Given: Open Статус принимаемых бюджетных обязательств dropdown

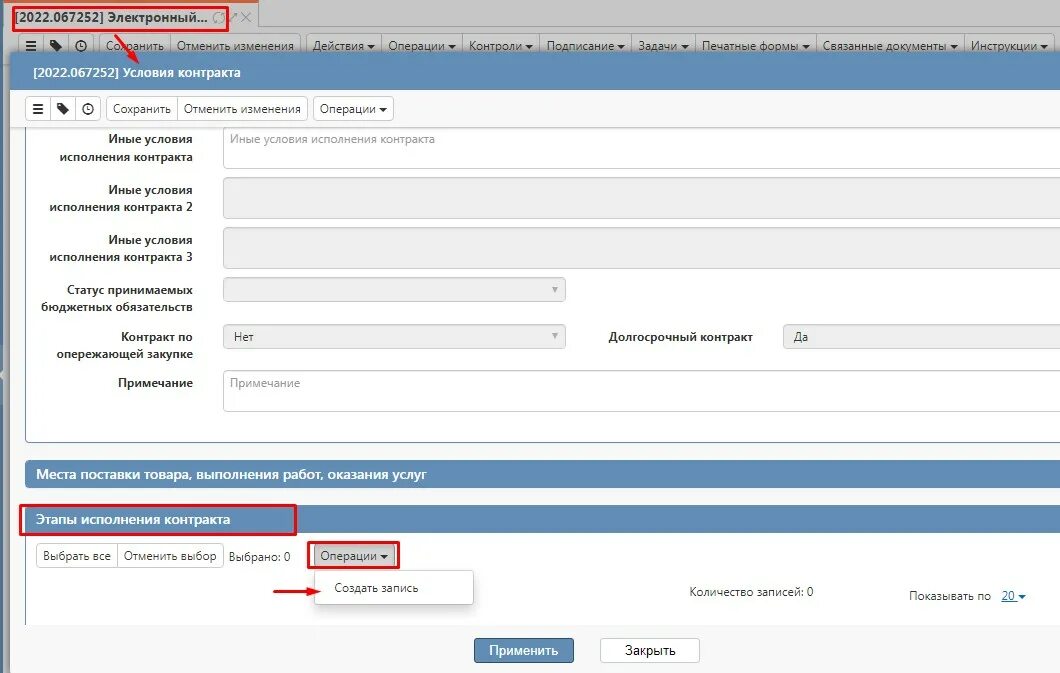Looking at the screenshot, I should pos(394,289).
